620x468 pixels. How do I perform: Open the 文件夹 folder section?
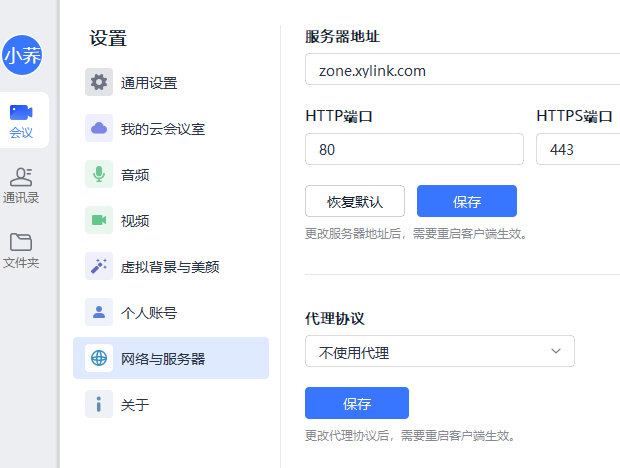(21, 250)
